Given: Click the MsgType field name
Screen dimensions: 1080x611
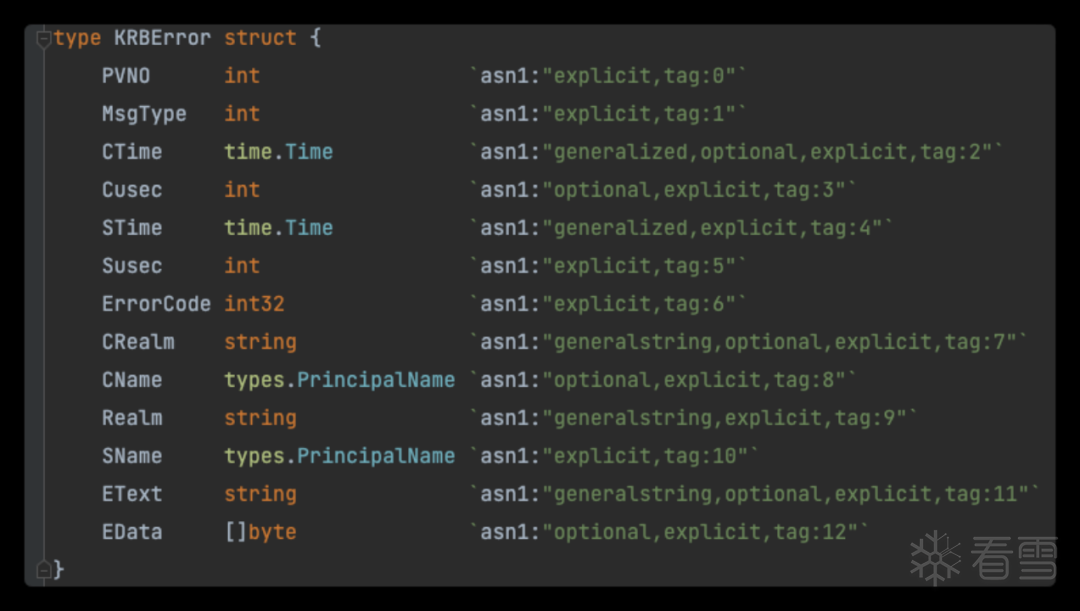Looking at the screenshot, I should [144, 114].
